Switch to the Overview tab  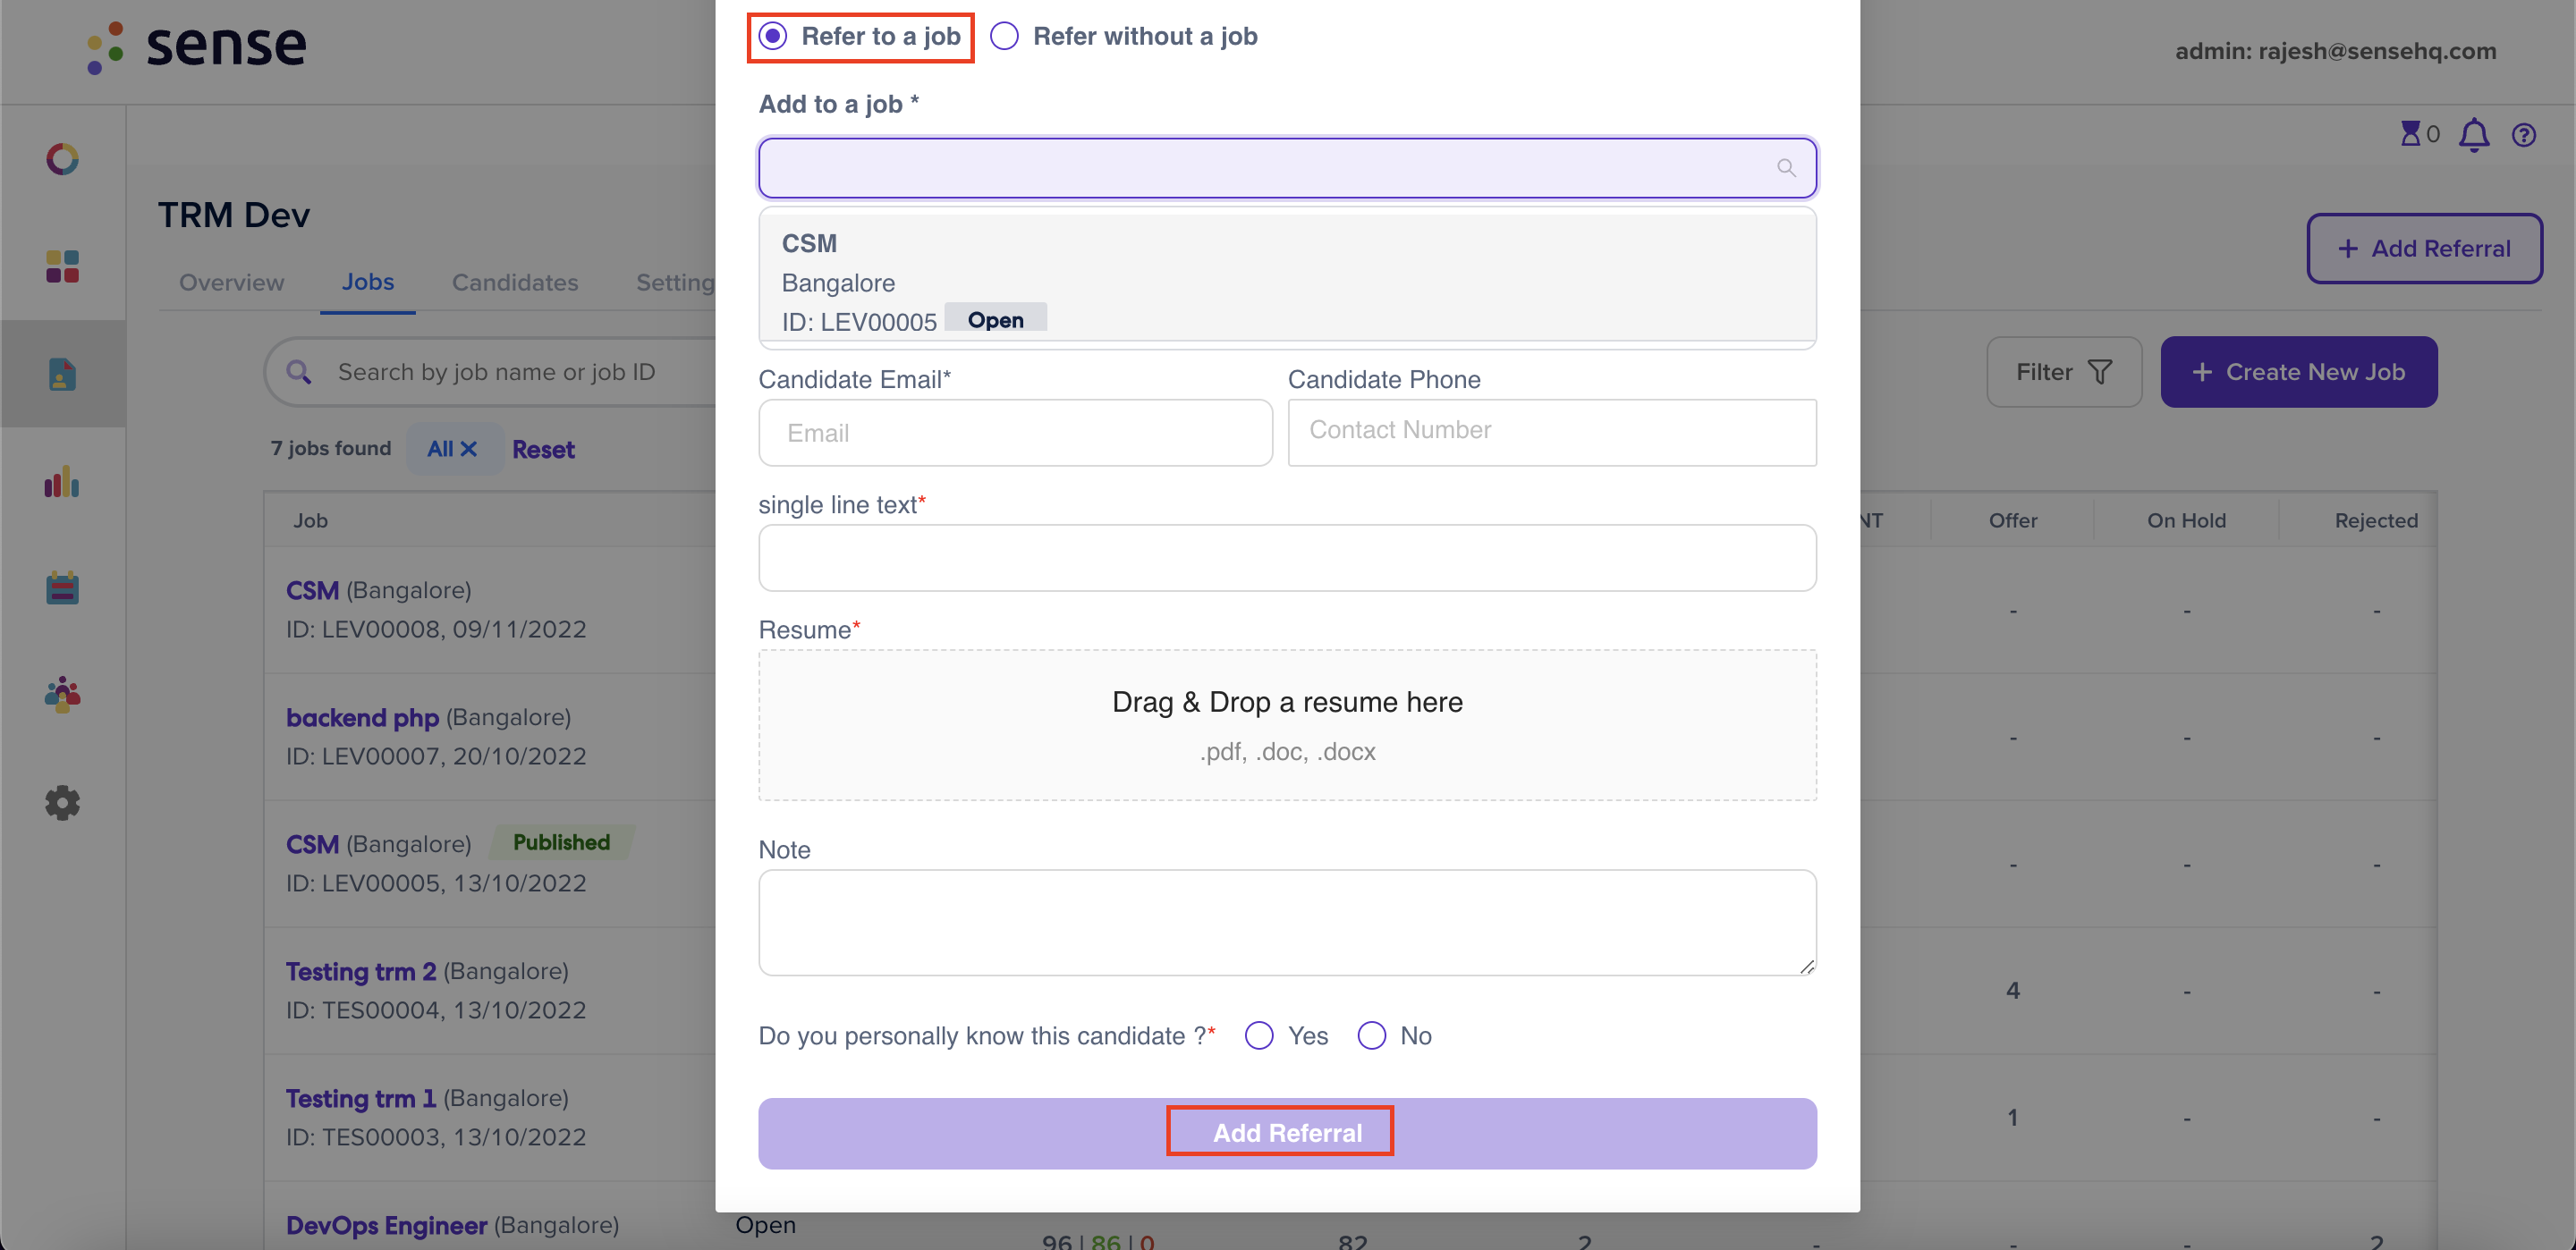coord(231,282)
